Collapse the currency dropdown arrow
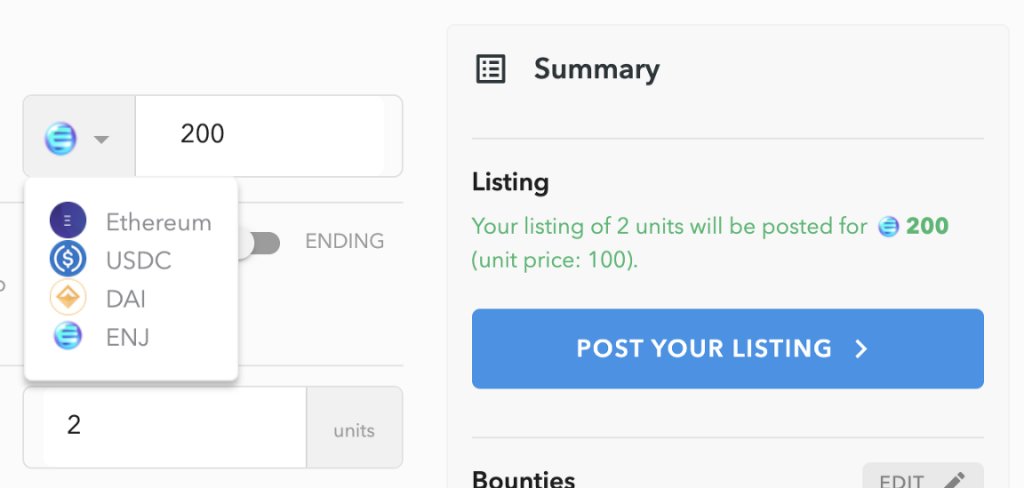This screenshot has width=1024, height=488. [x=101, y=139]
